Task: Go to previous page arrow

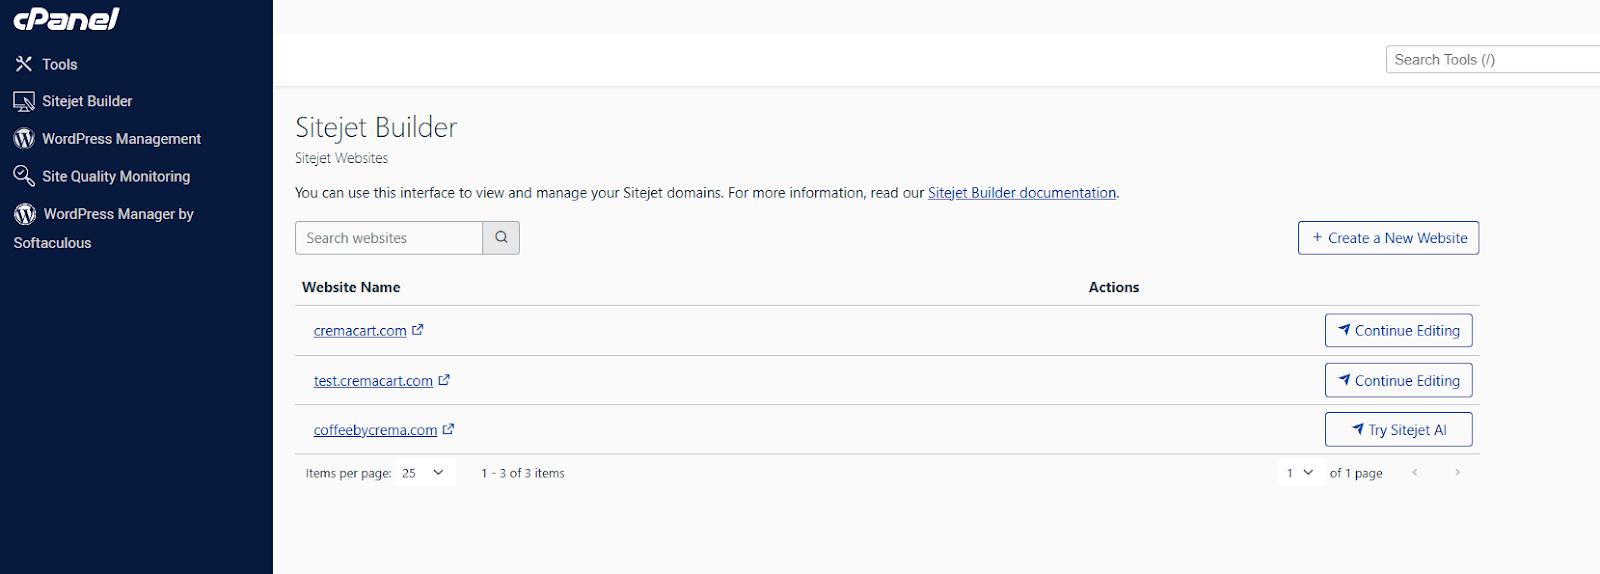Action: click(1415, 472)
